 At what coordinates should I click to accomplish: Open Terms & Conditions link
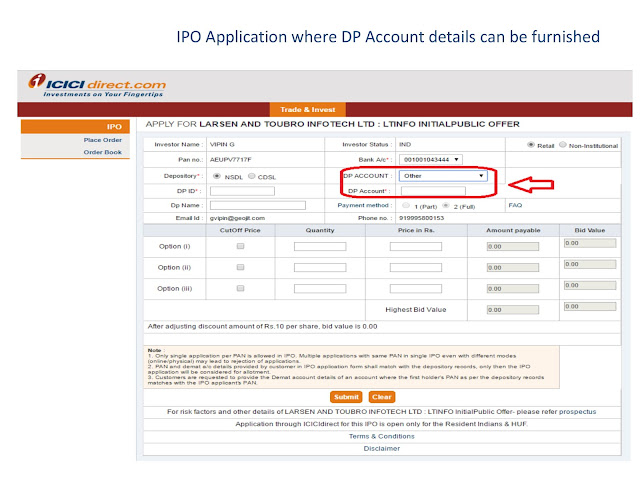point(382,436)
